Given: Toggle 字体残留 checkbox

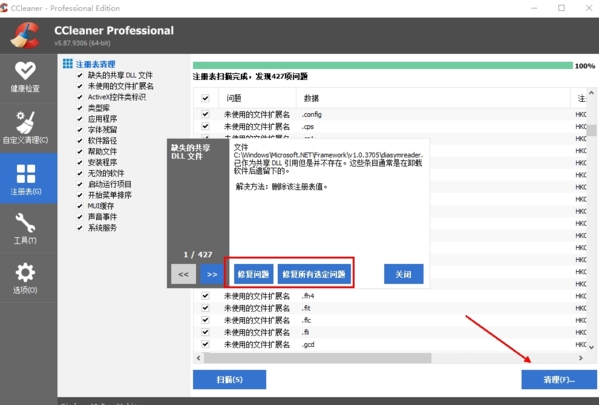Looking at the screenshot, I should coord(80,130).
